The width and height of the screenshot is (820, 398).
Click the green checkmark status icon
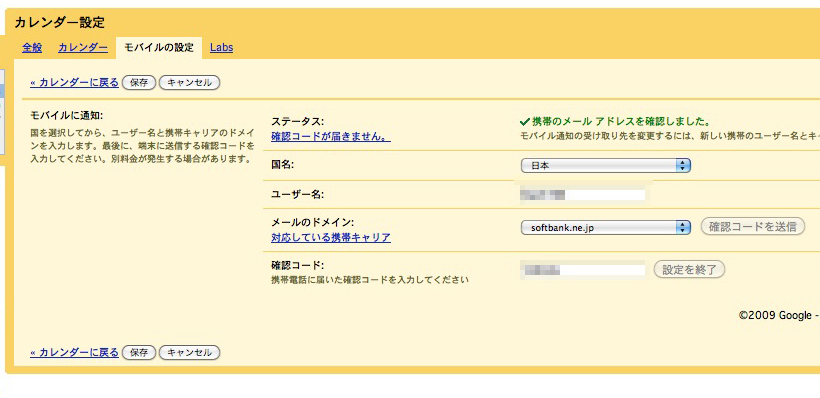525,122
